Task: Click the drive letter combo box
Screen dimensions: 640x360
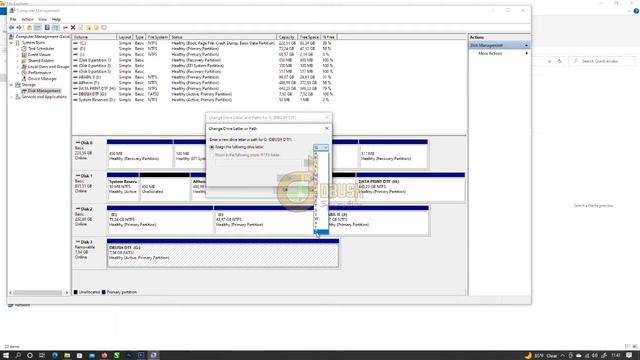Action: [x=321, y=147]
